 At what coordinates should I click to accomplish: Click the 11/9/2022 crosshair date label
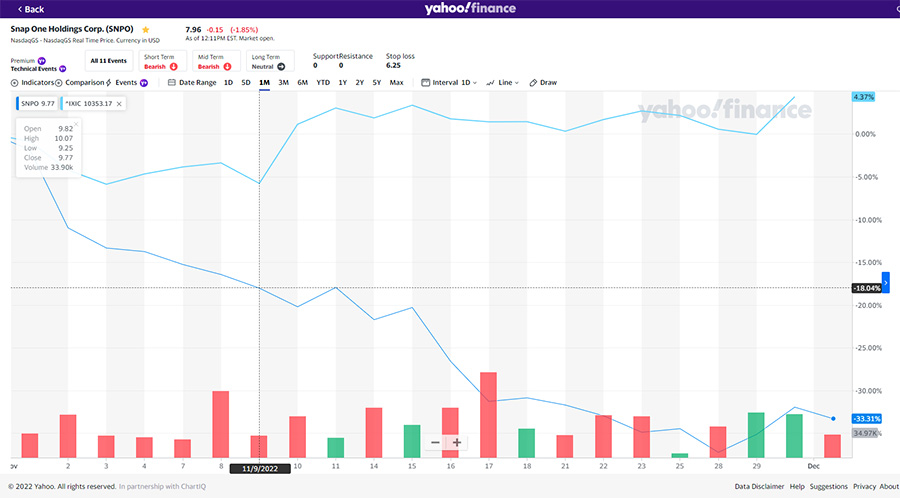[259, 469]
